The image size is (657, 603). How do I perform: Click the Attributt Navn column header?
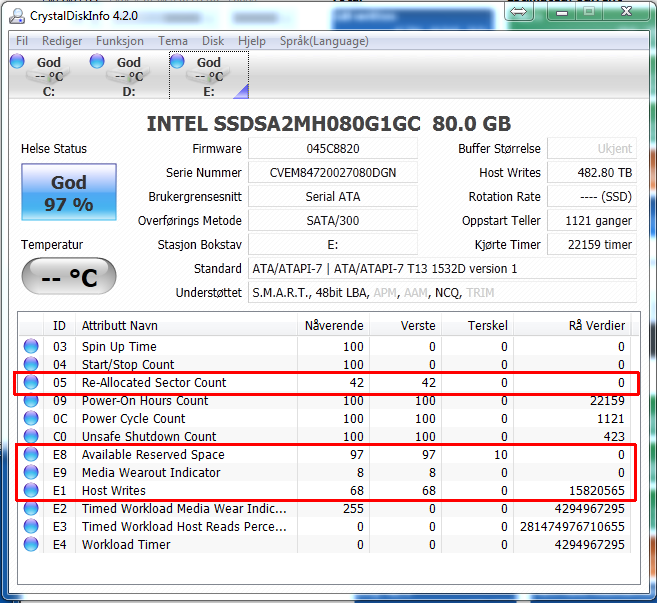[x=186, y=325]
